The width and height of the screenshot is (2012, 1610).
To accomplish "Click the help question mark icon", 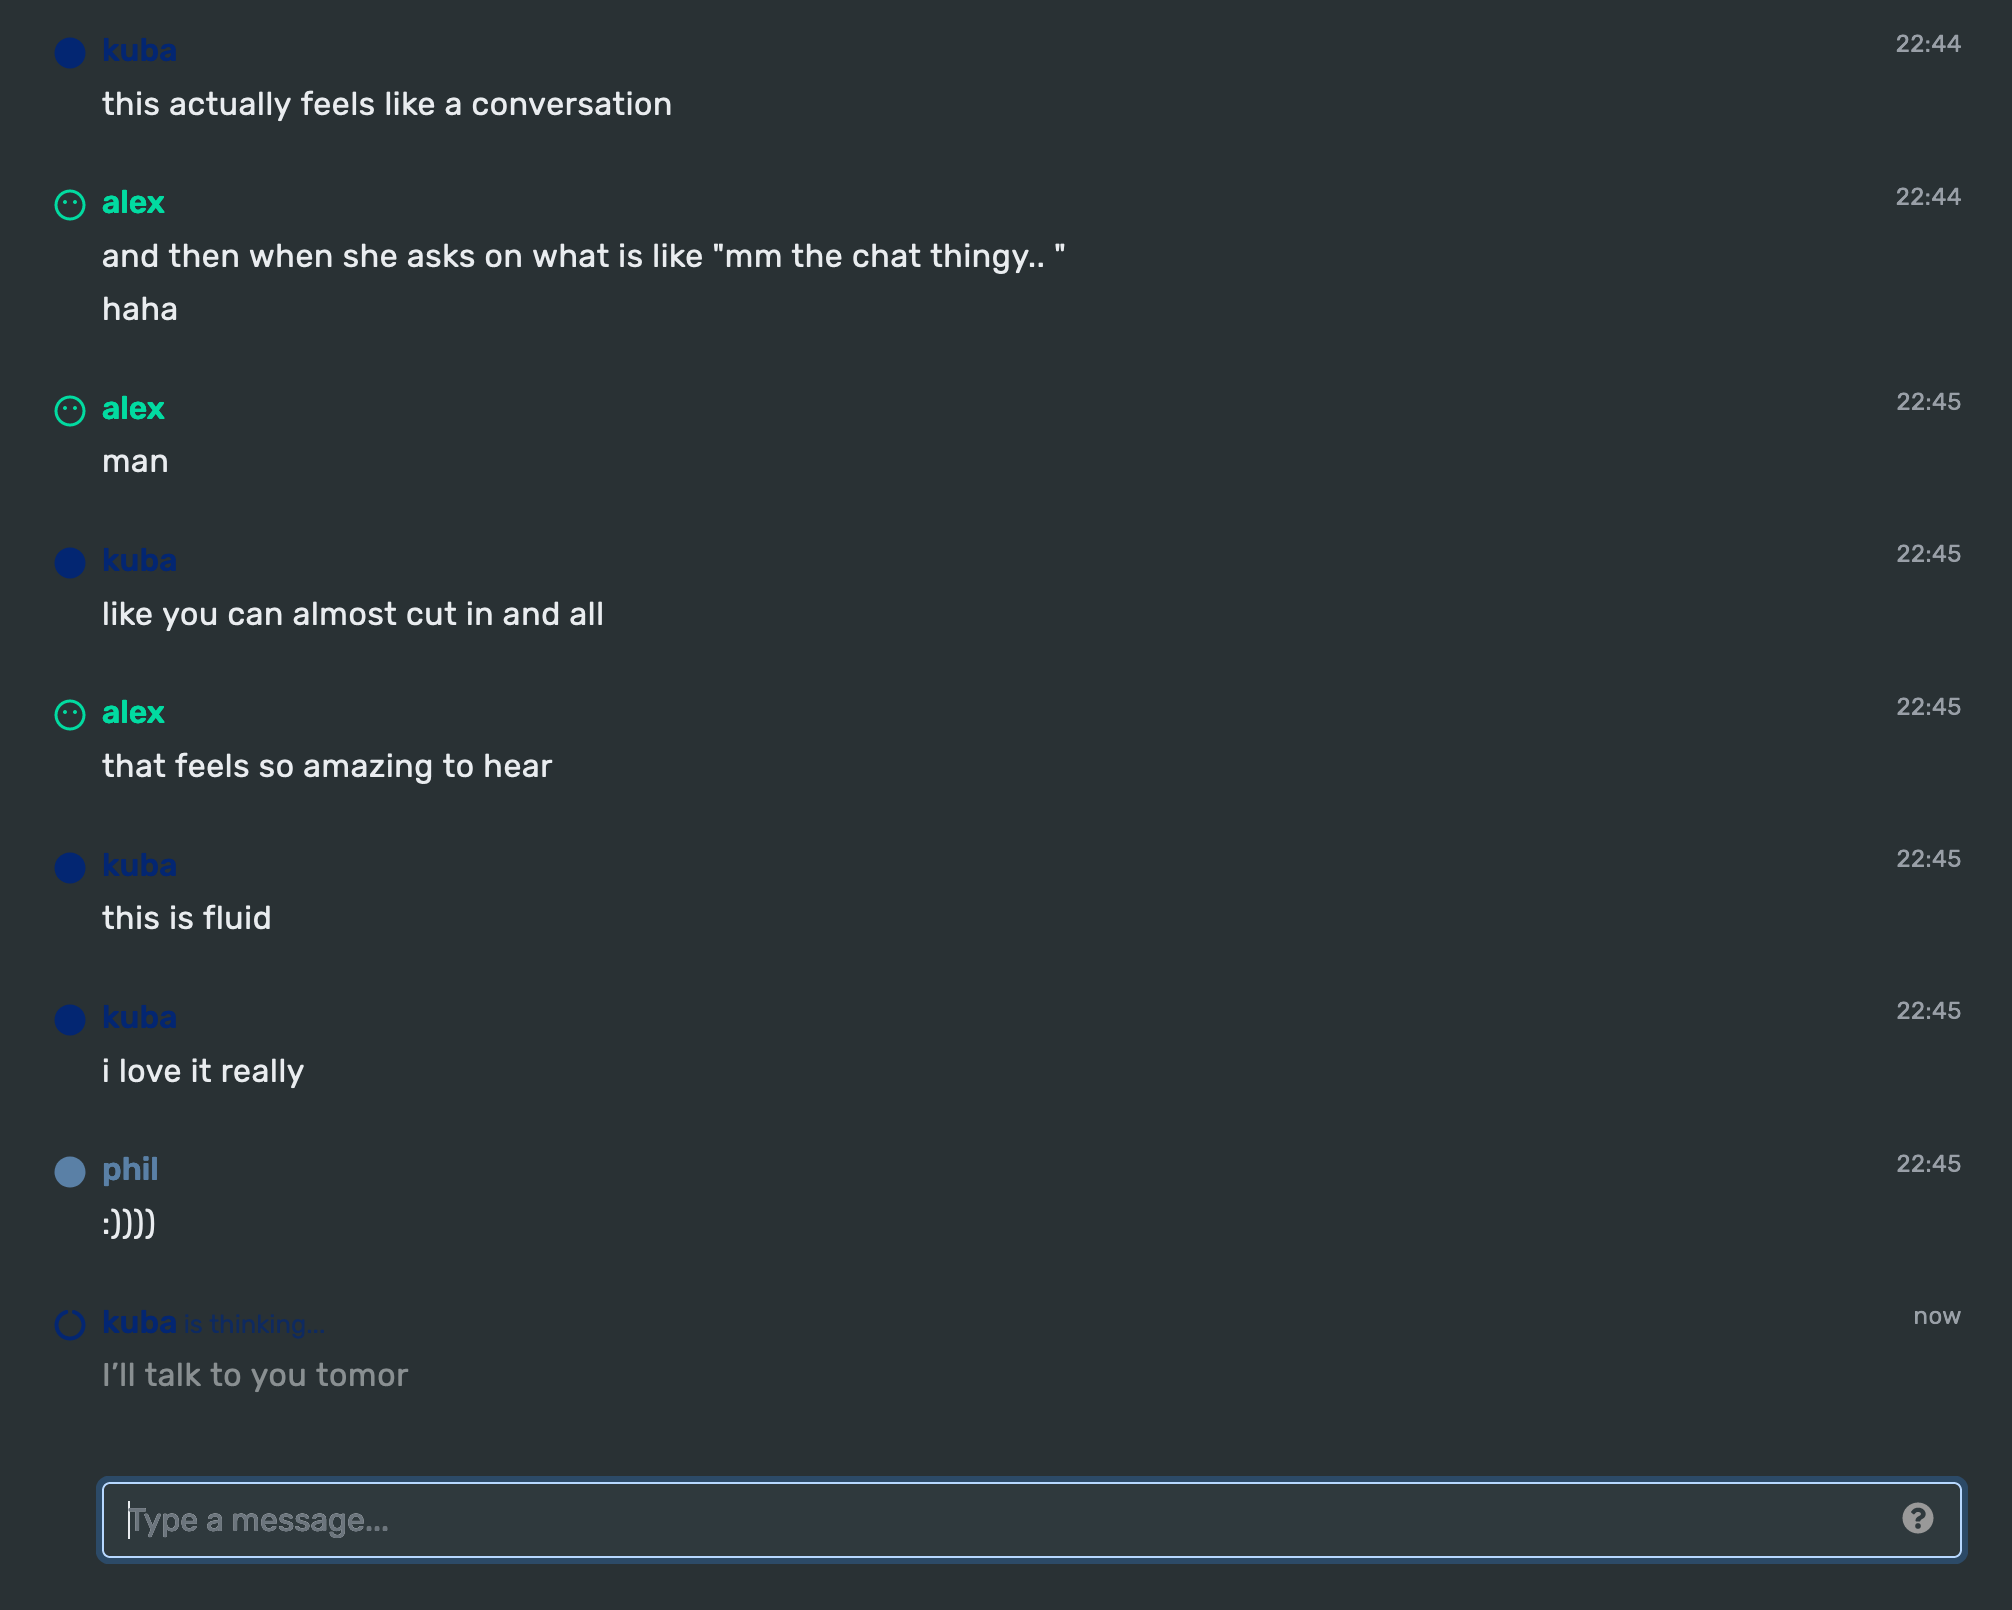I will (1917, 1519).
